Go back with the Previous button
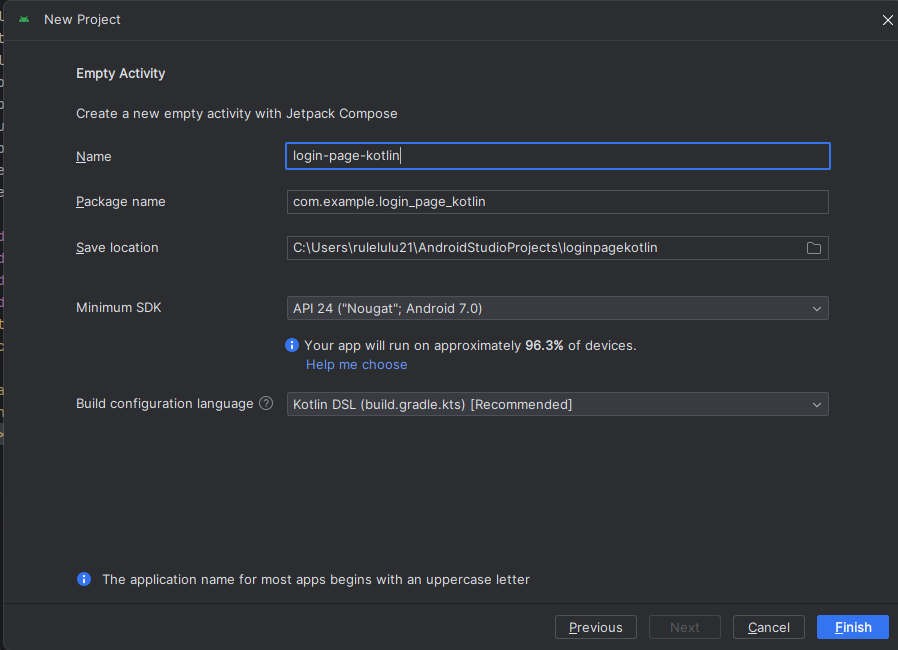The image size is (898, 650). coord(595,627)
